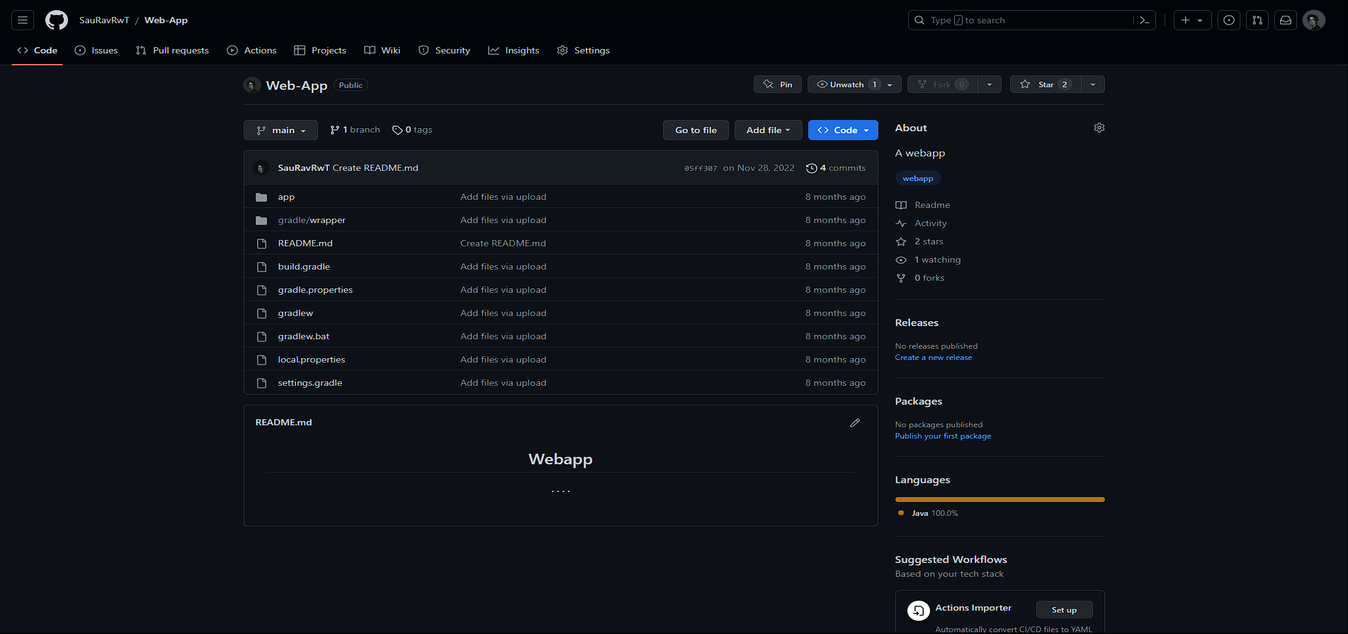
Task: Open the notifications inbox icon
Action: [x=1285, y=20]
